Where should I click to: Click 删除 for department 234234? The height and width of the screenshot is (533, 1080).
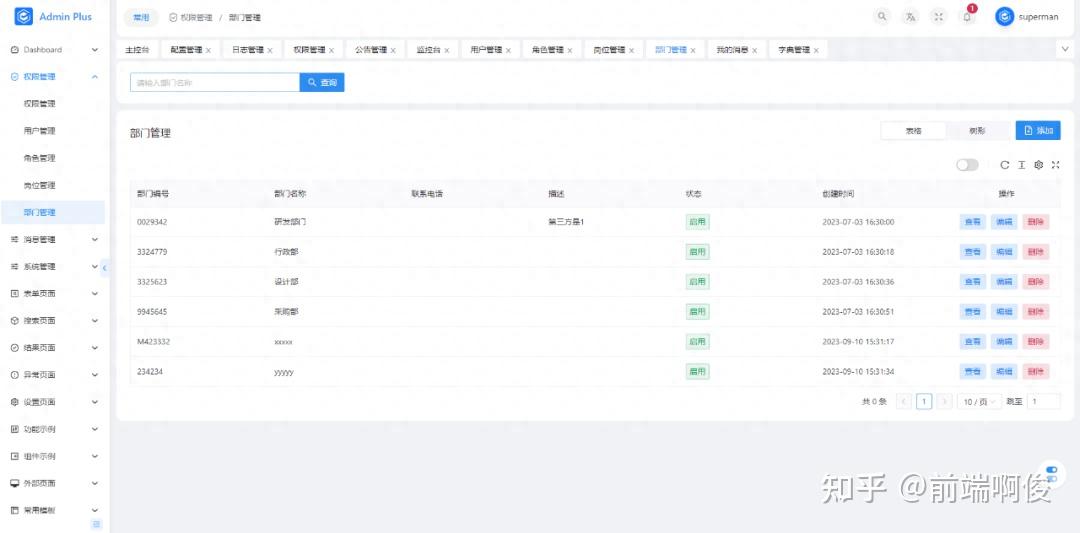(1036, 371)
